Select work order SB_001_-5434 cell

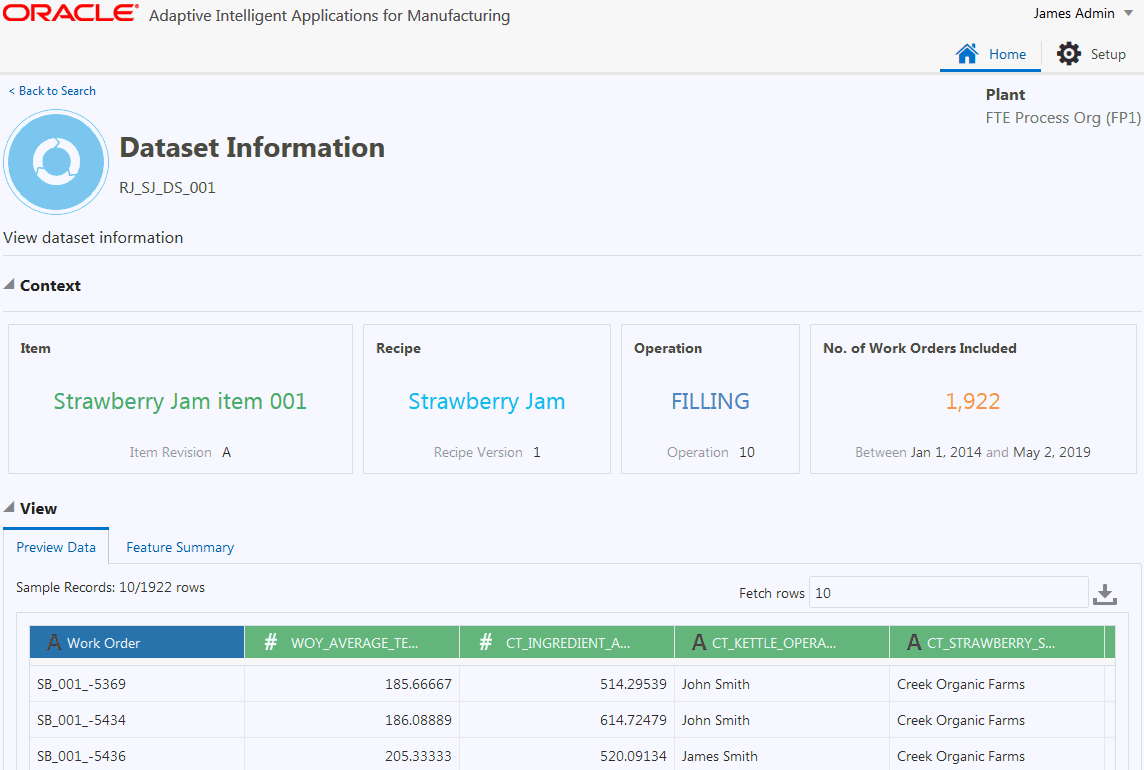click(136, 720)
